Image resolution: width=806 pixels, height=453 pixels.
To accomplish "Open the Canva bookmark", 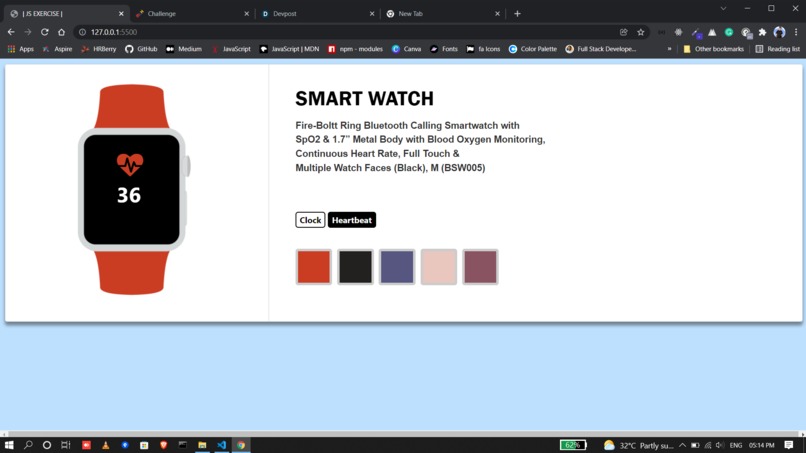I will pyautogui.click(x=406, y=49).
